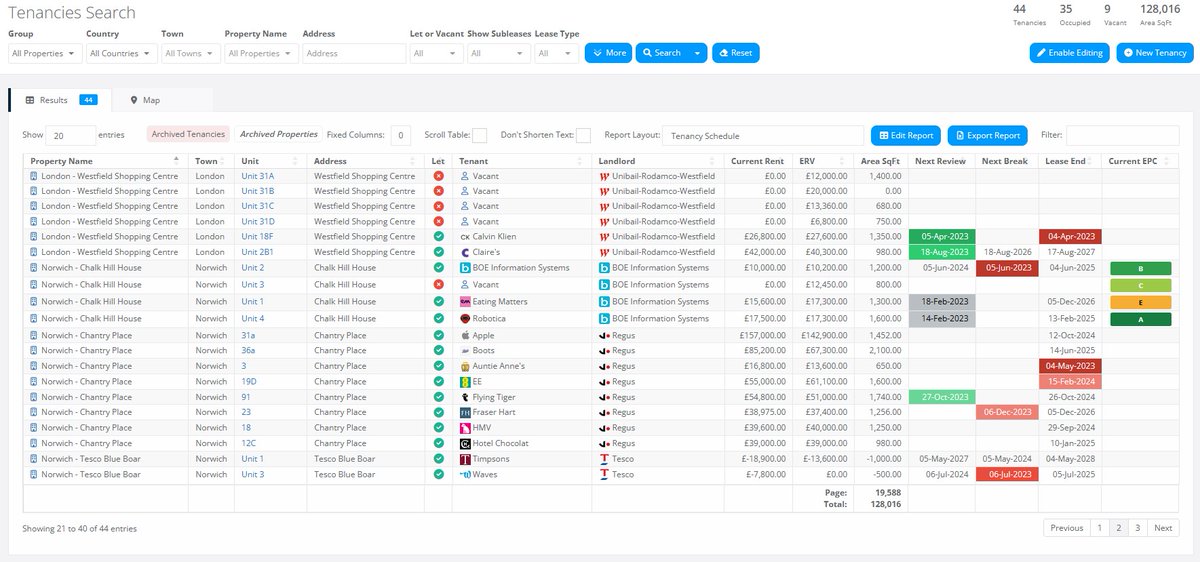This screenshot has height=562, width=1200.
Task: Click the Fixed Columns number field
Action: click(x=400, y=135)
